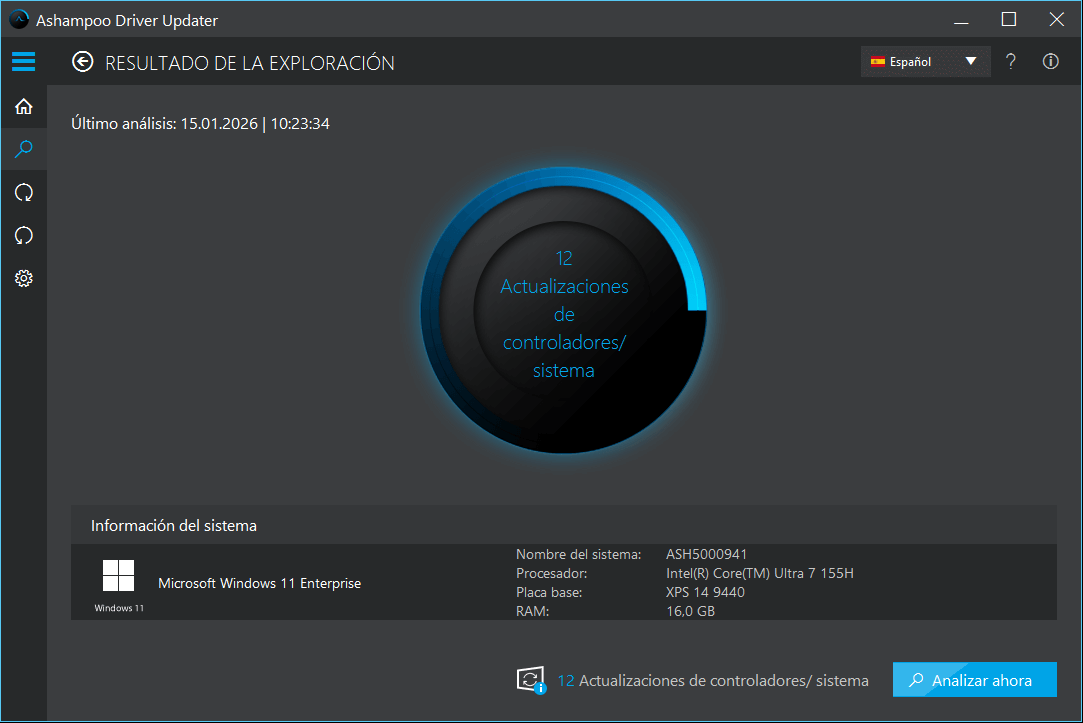Click the Ashampoo app icon in title bar

19,20
